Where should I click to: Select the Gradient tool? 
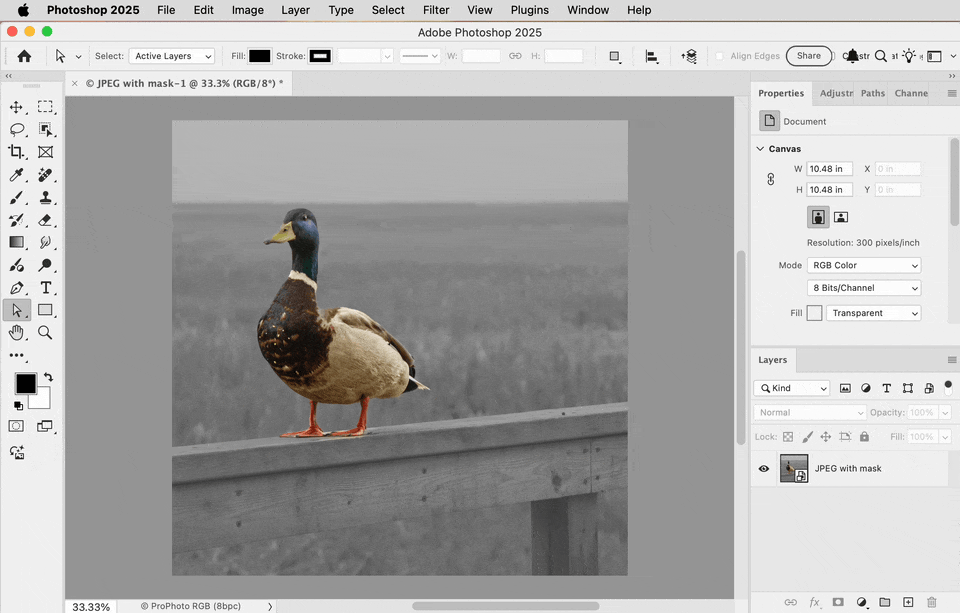[x=16, y=242]
